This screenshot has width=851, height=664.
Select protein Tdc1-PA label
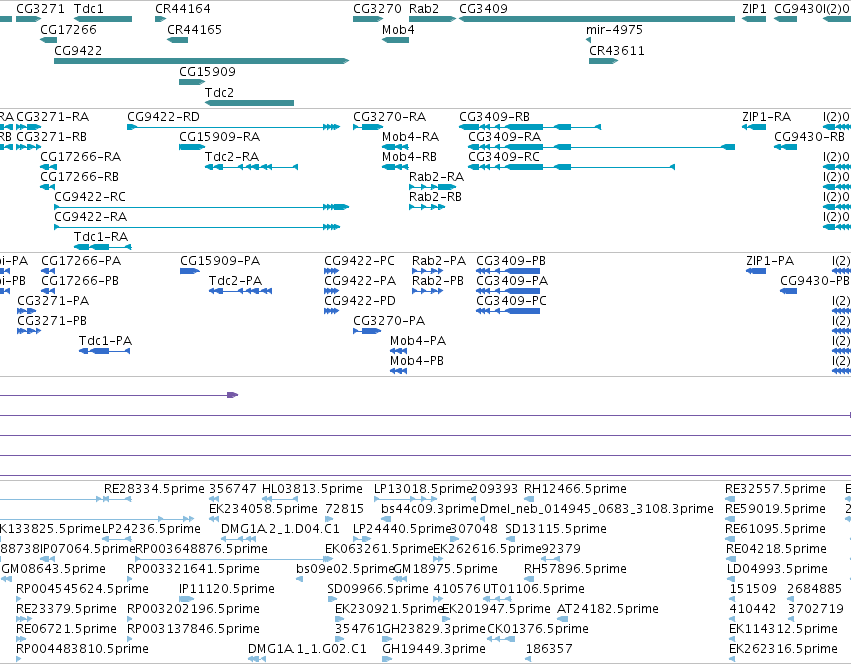pos(105,340)
